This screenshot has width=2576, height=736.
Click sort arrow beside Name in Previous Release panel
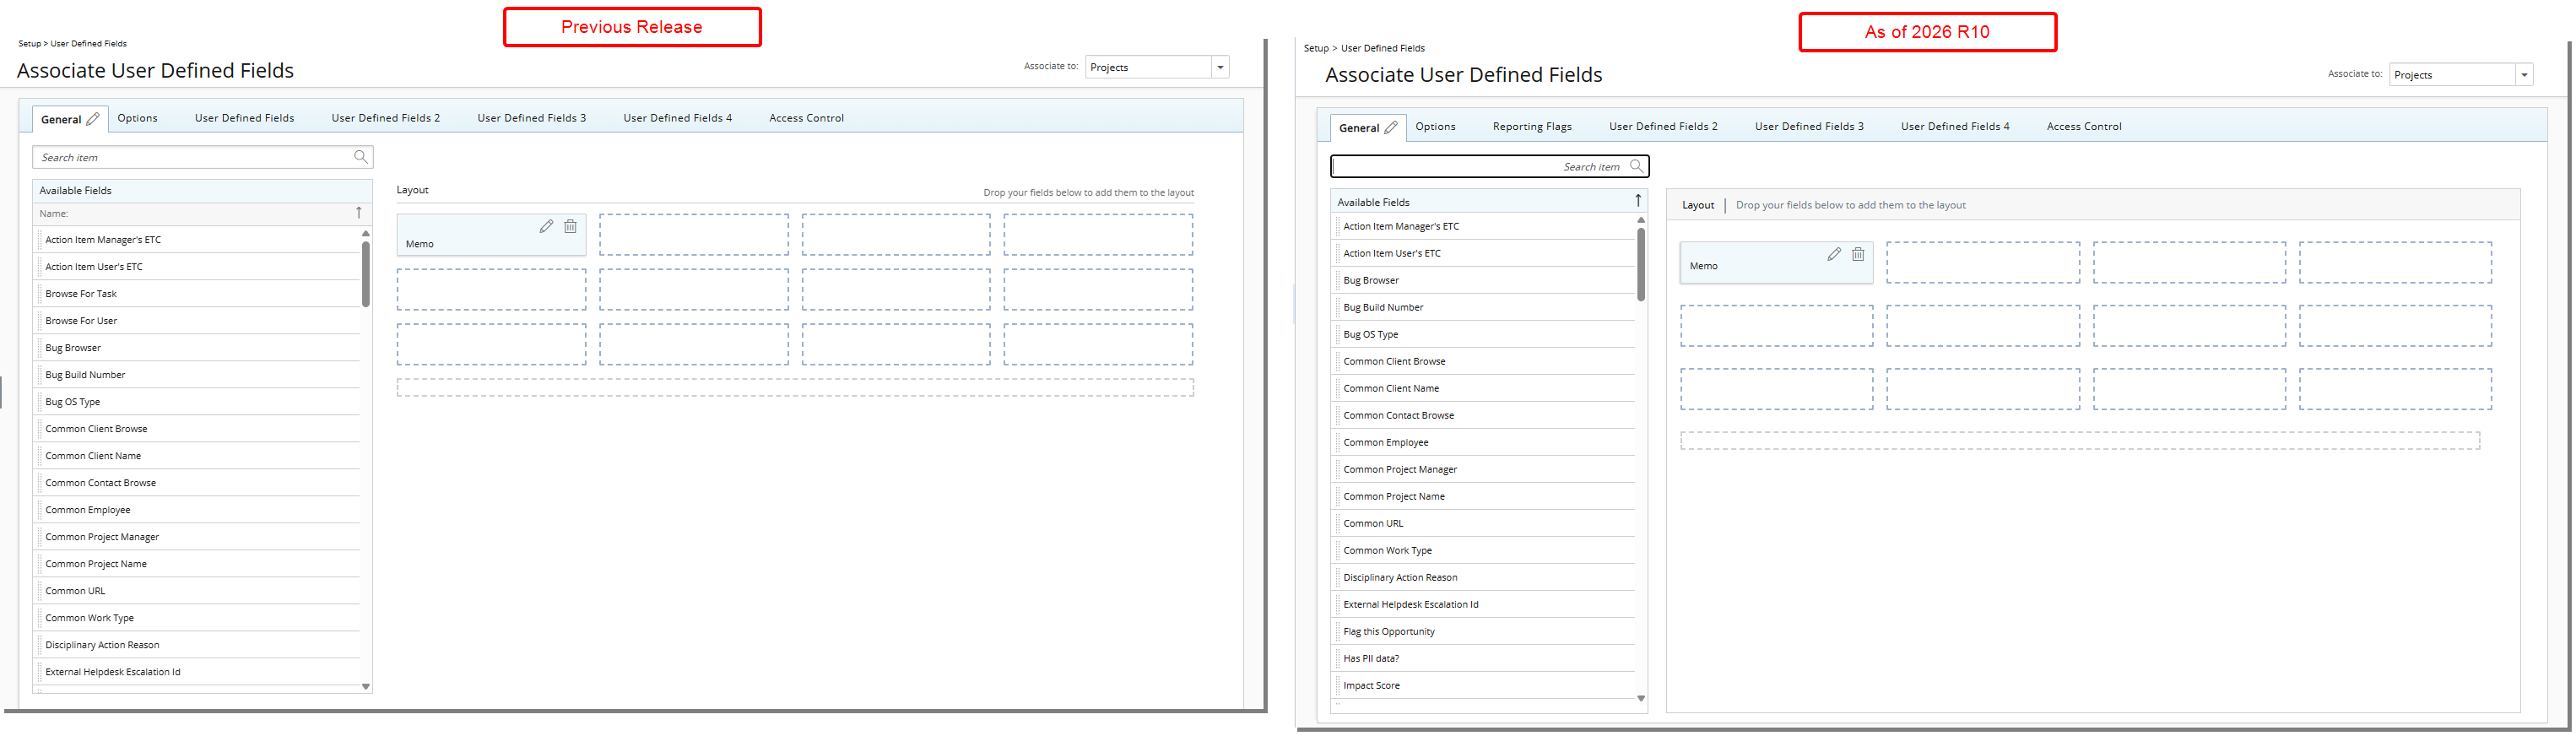359,213
